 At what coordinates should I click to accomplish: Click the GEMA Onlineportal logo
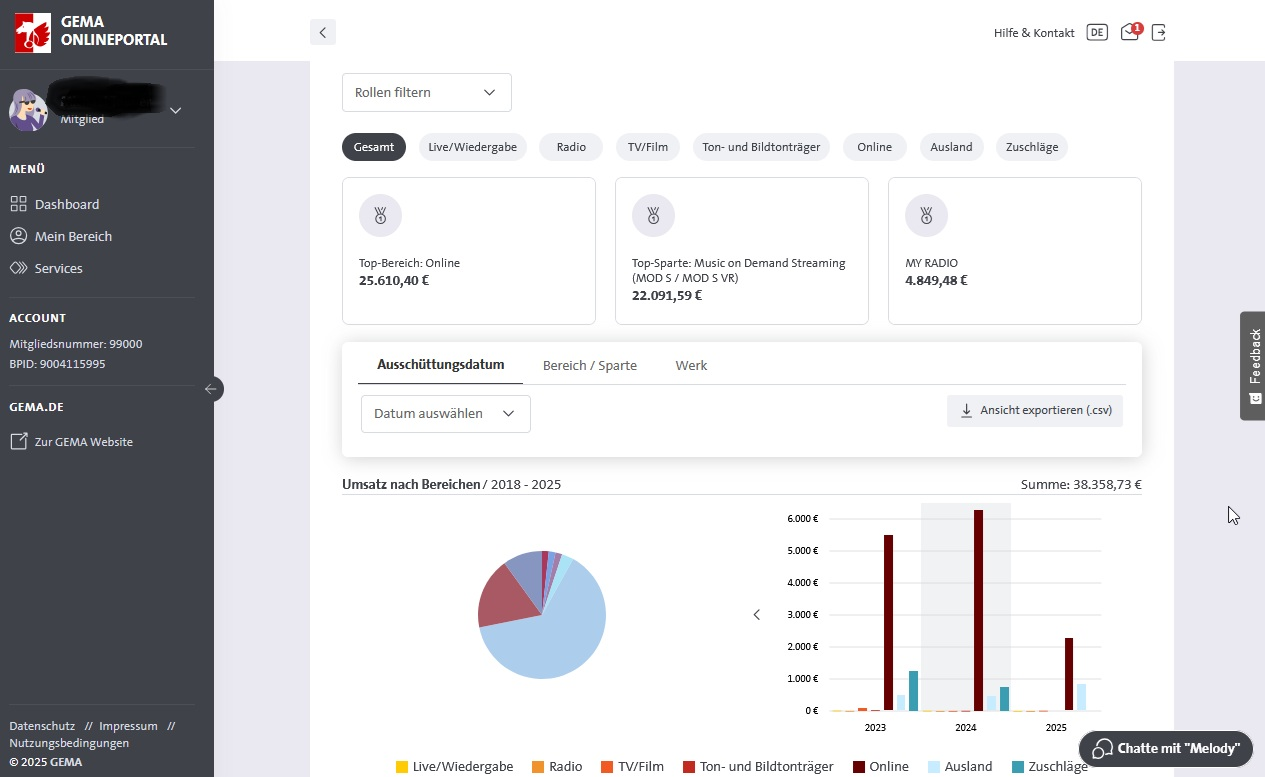91,32
